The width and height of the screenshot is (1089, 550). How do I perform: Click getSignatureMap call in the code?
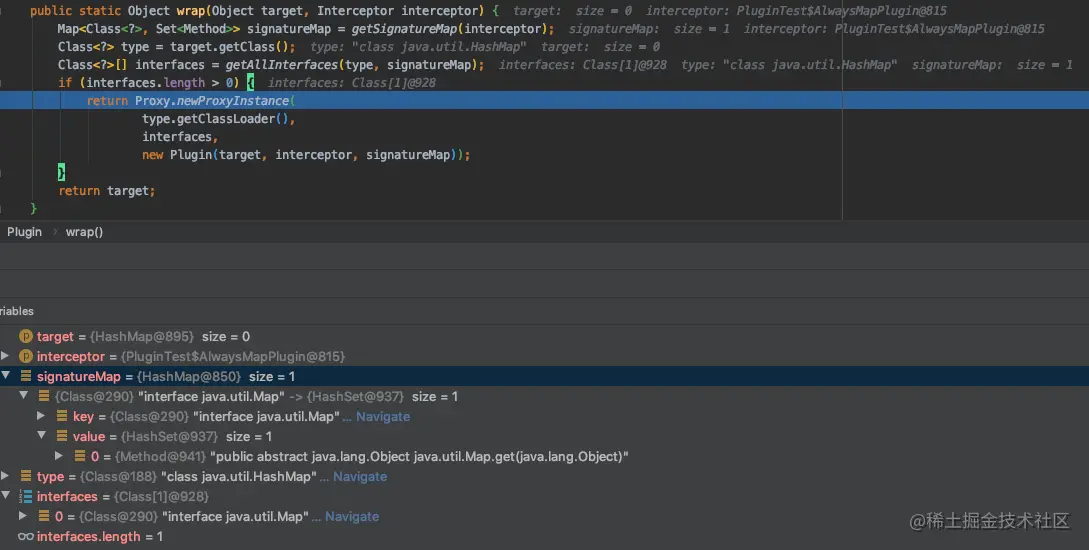(x=404, y=28)
